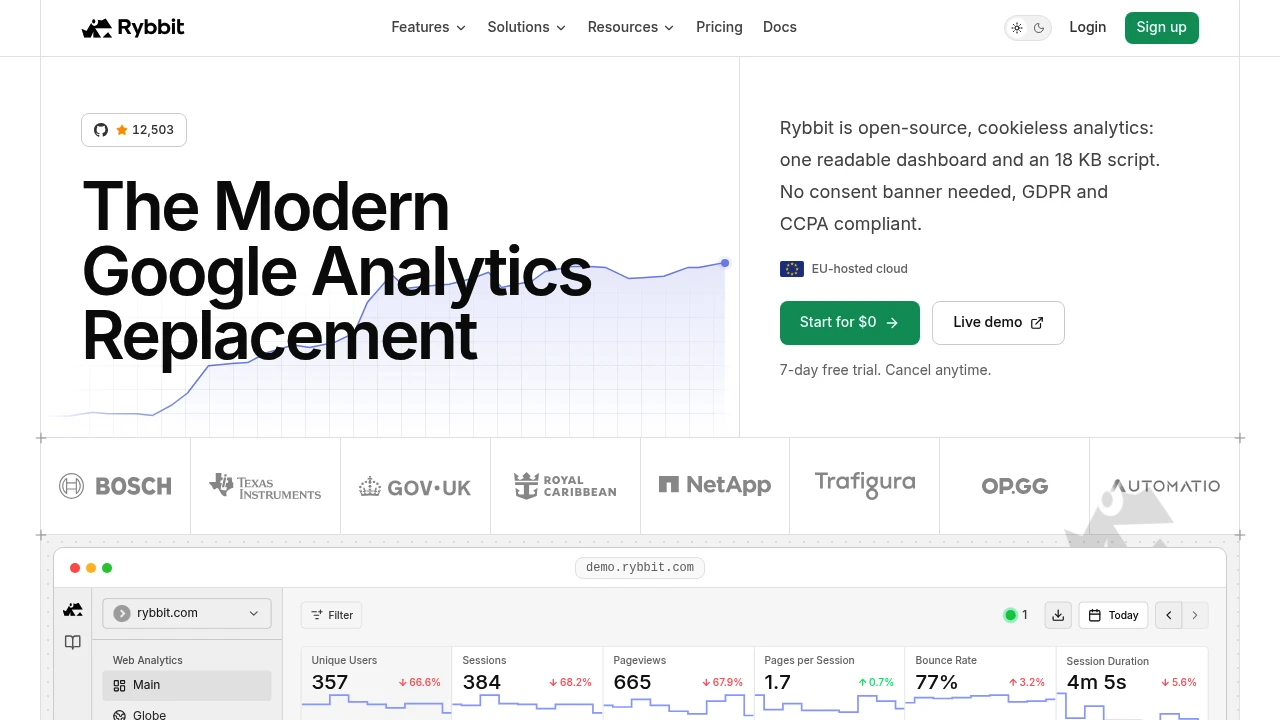Image resolution: width=1280 pixels, height=720 pixels.
Task: Click the download icon in demo toolbar
Action: click(x=1058, y=615)
